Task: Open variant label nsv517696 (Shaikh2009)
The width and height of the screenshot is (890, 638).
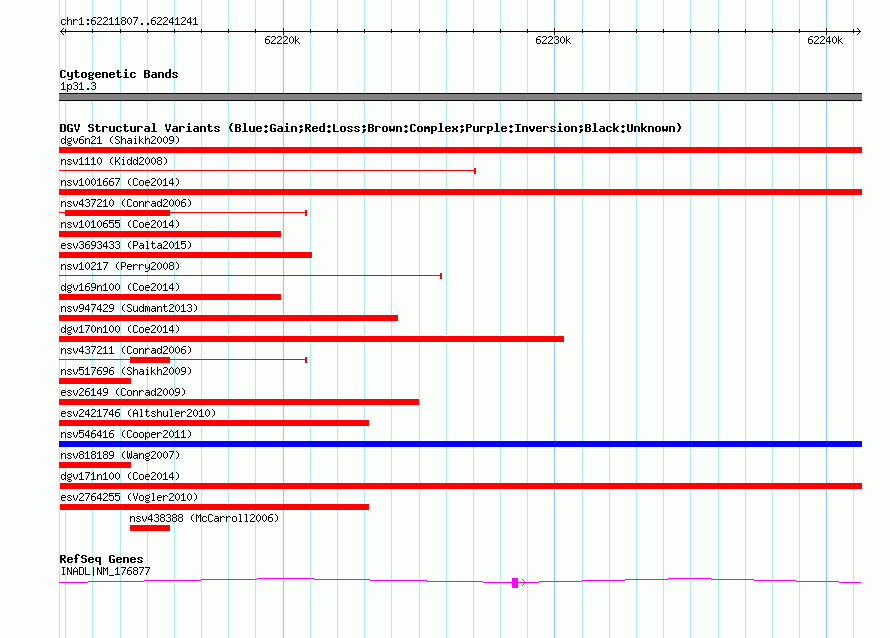Action: coord(126,371)
